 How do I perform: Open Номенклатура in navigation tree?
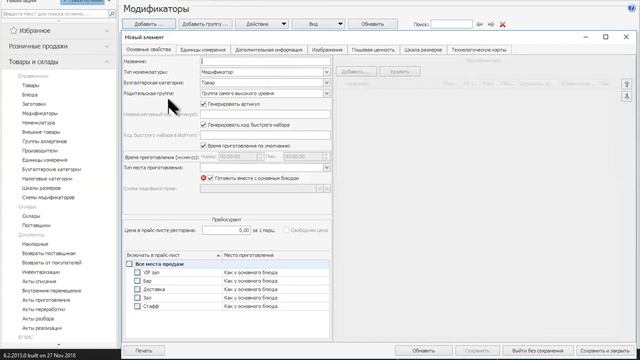pyautogui.click(x=38, y=123)
